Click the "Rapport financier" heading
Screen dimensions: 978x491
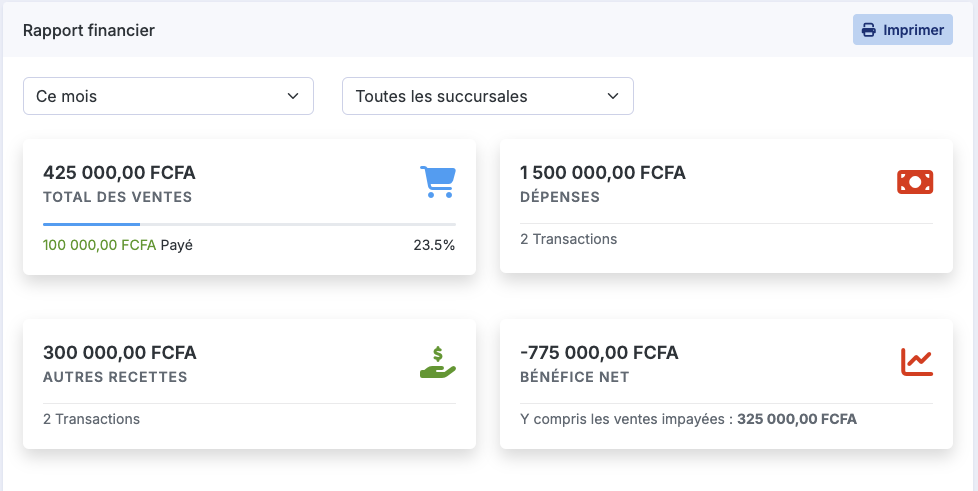coord(89,30)
